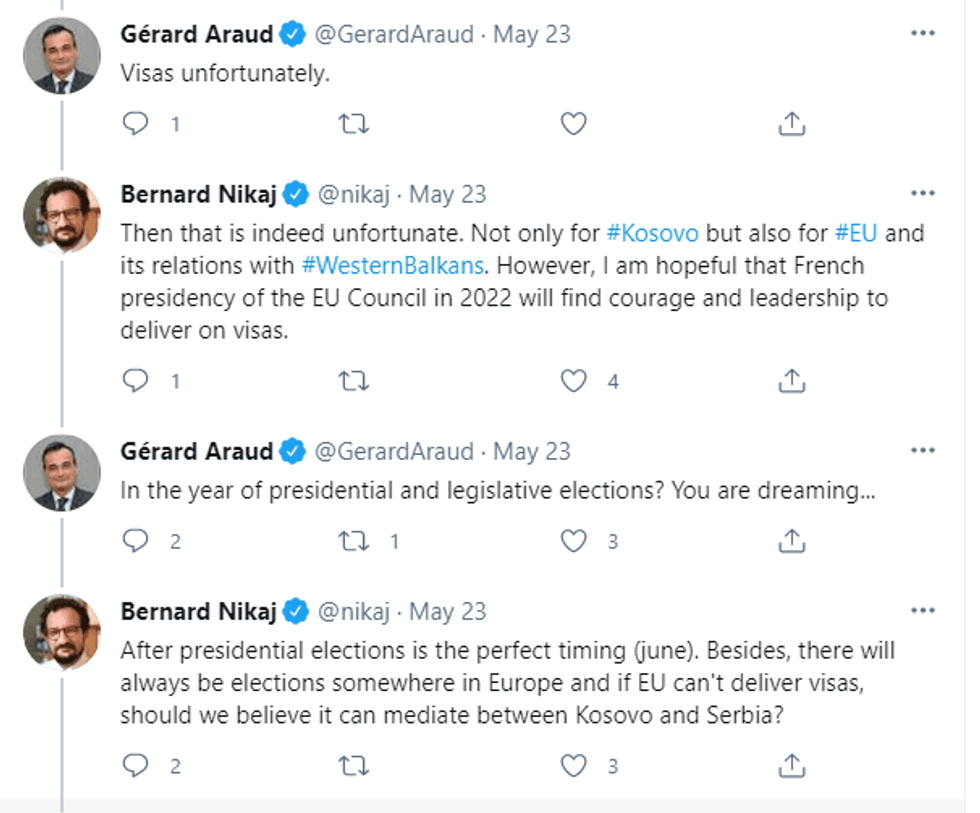980x813 pixels.
Task: Like the tweet mentioning French presidency
Action: point(572,381)
